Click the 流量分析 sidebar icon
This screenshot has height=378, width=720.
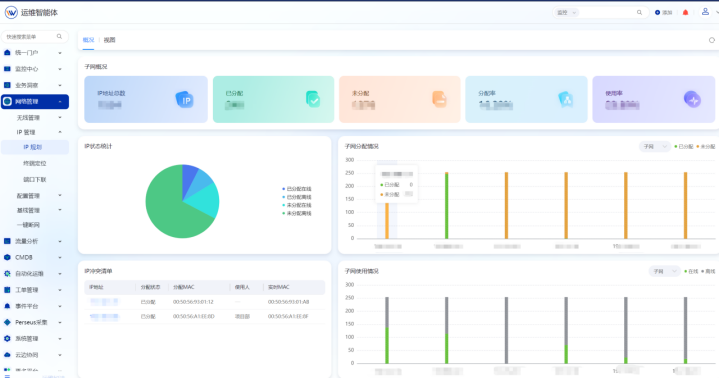point(7,241)
